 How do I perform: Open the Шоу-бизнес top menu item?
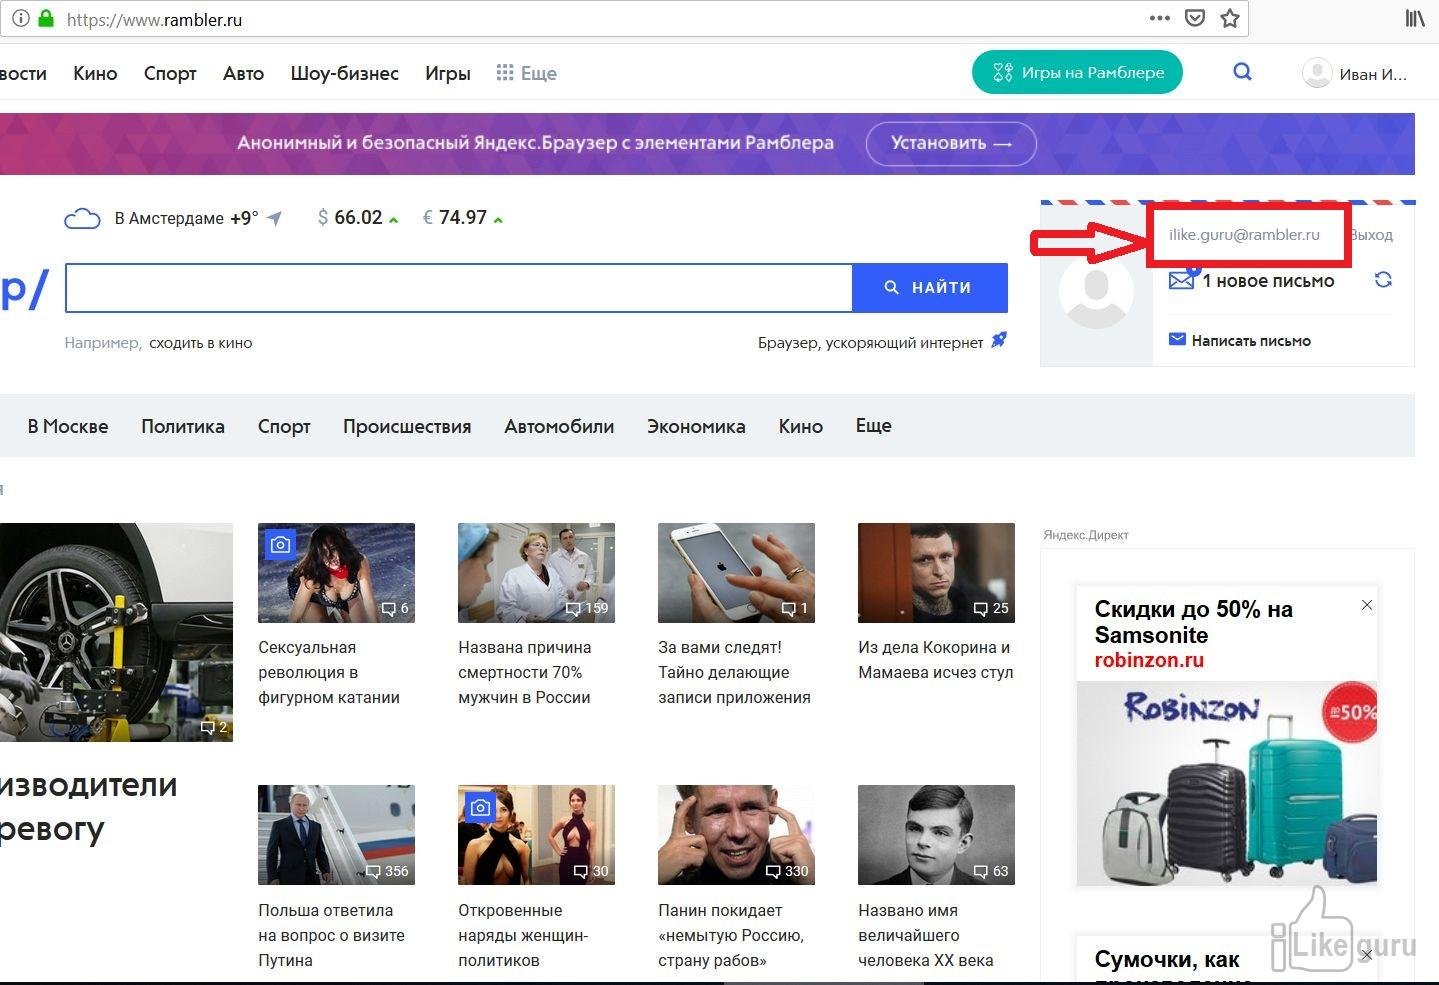(x=344, y=73)
